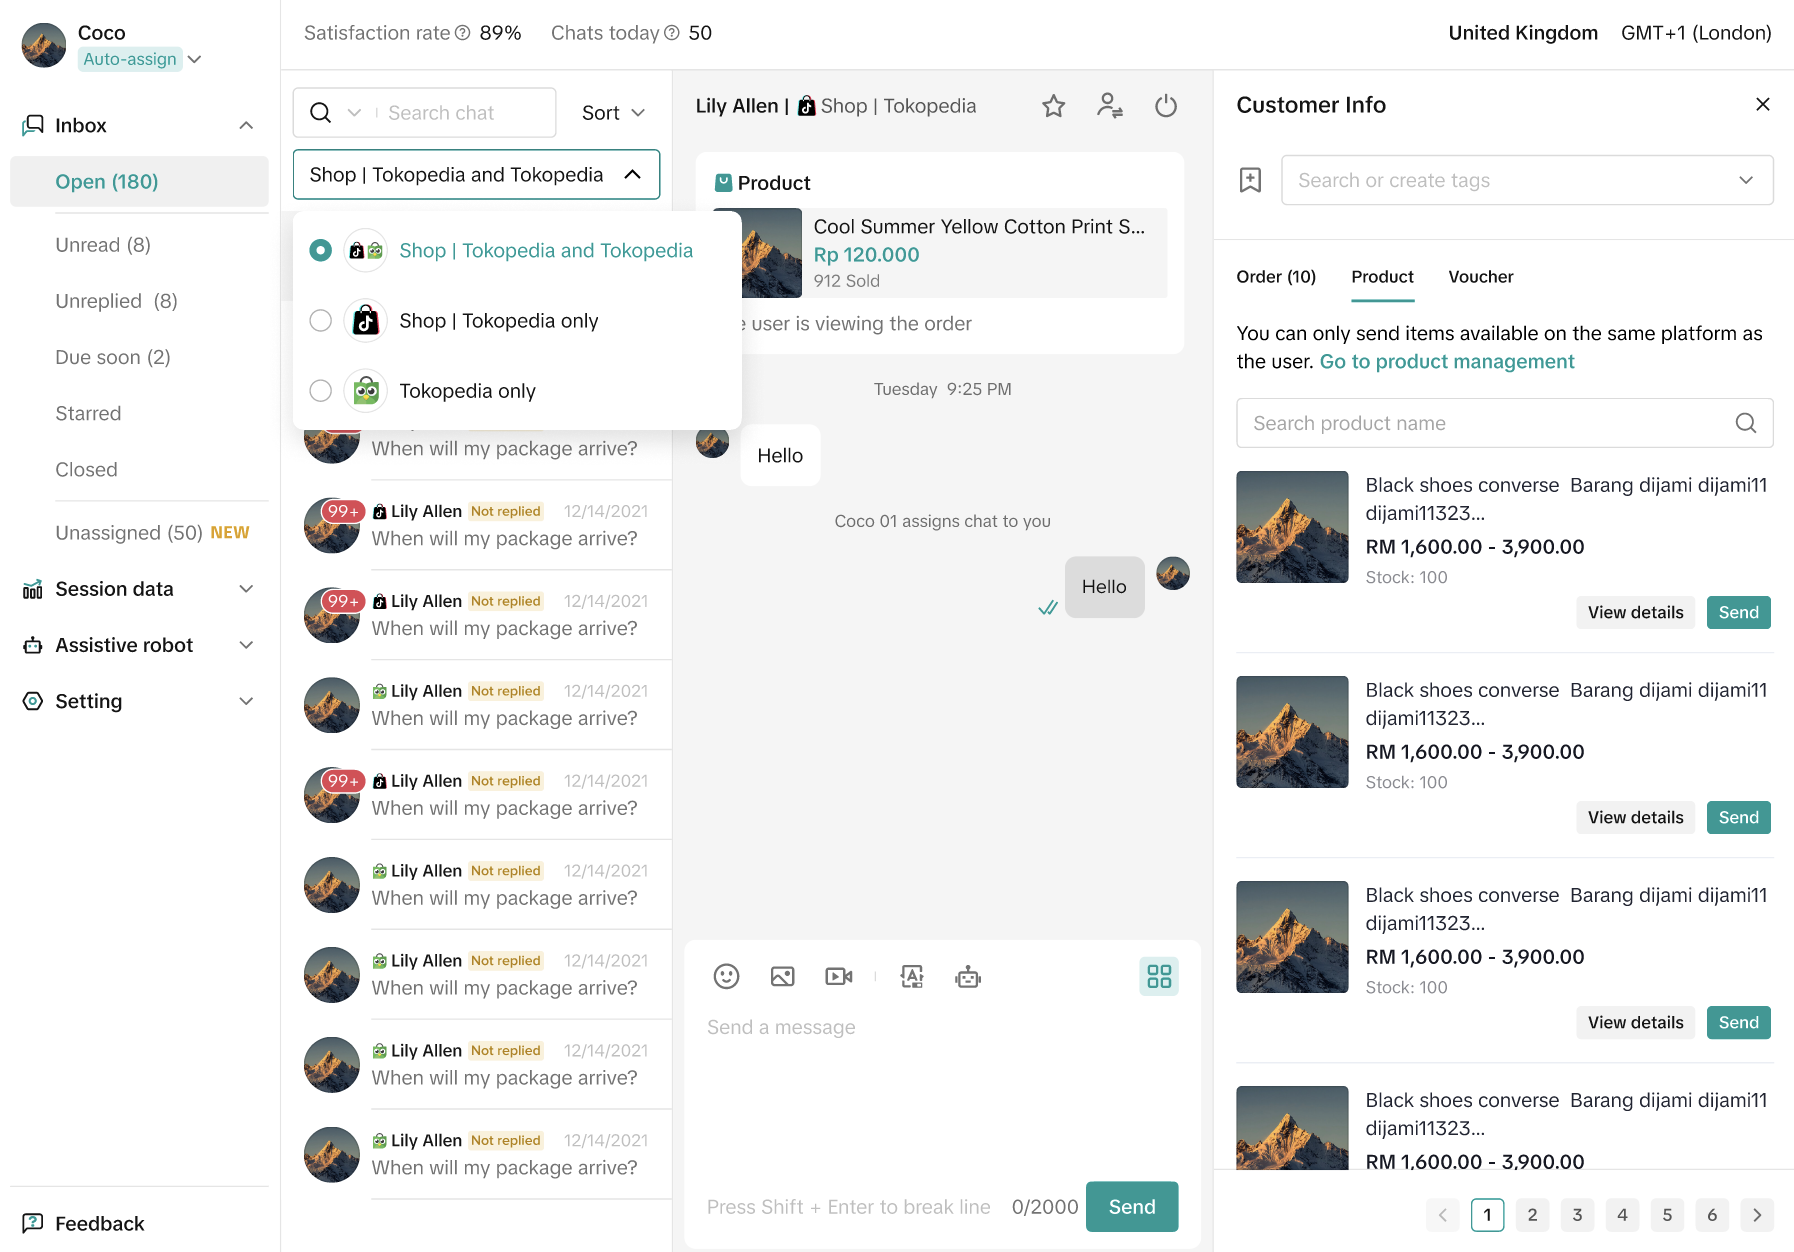Viewport: 1794px width, 1252px height.
Task: Open the Starred inbox filter
Action: click(88, 413)
